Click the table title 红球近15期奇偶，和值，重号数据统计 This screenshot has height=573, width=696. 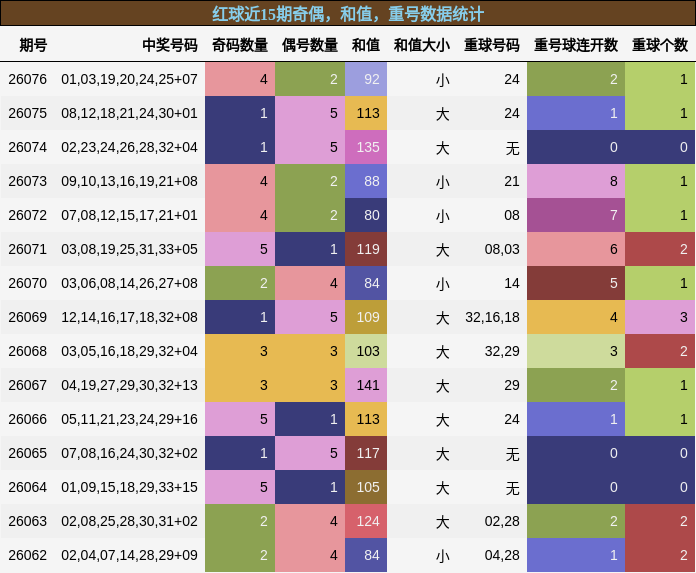coord(348,14)
